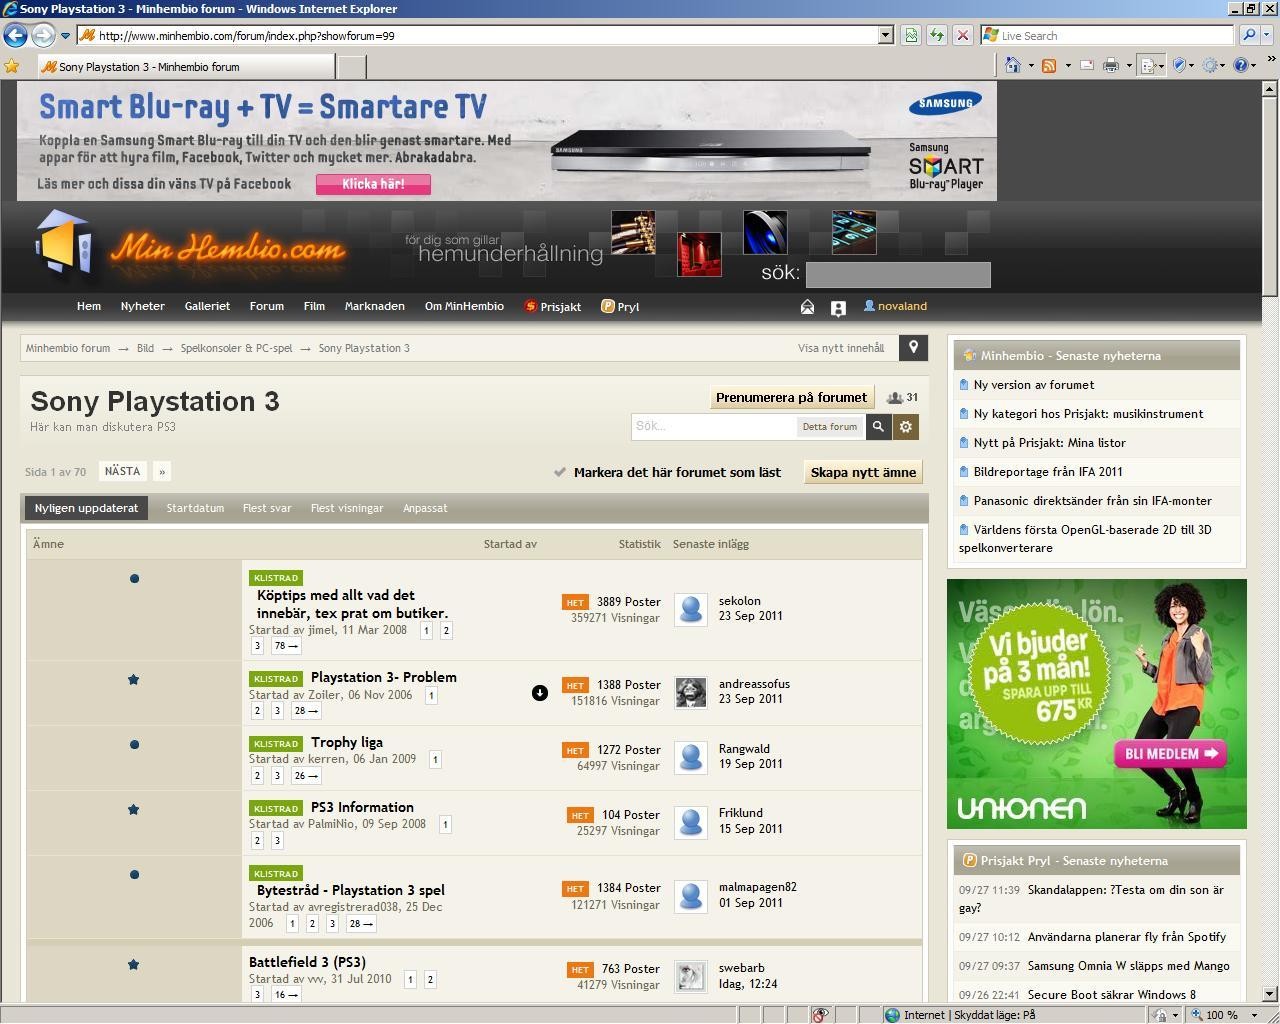The width and height of the screenshot is (1280, 1024).
Task: Select the Flest visningar sorting tab
Action: click(347, 508)
